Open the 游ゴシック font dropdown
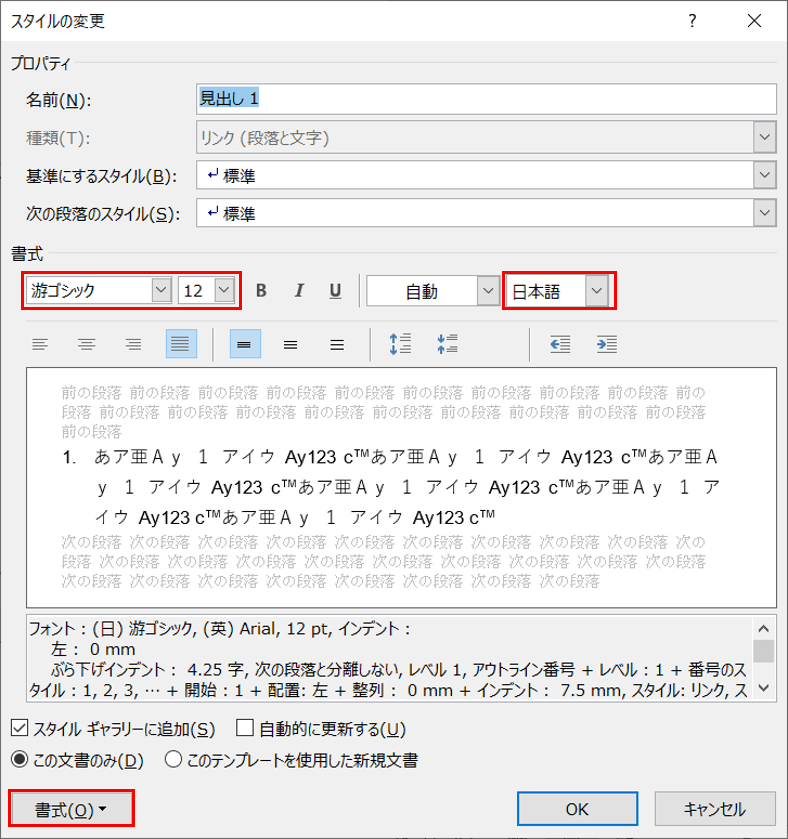788x839 pixels. [x=161, y=291]
